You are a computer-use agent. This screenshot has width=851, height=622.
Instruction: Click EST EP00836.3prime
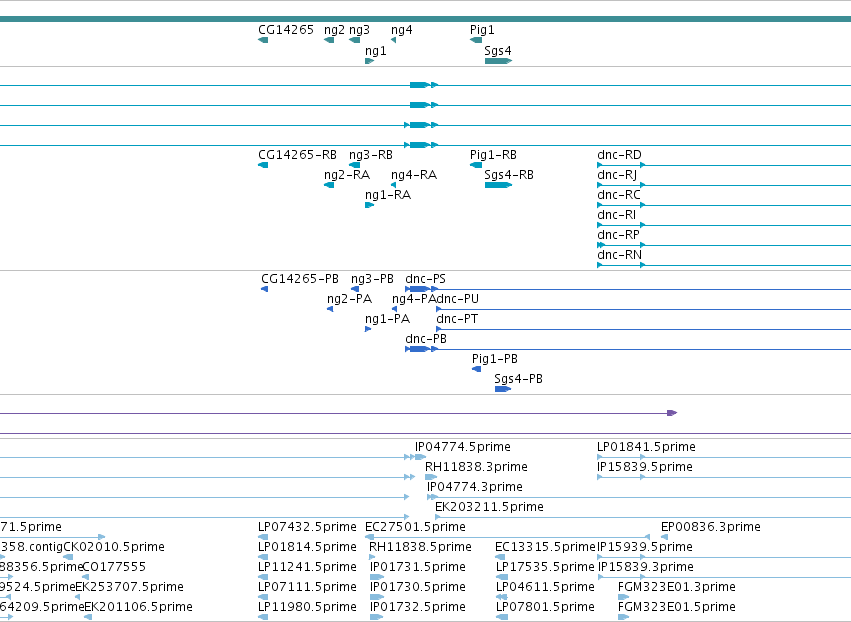[x=710, y=527]
